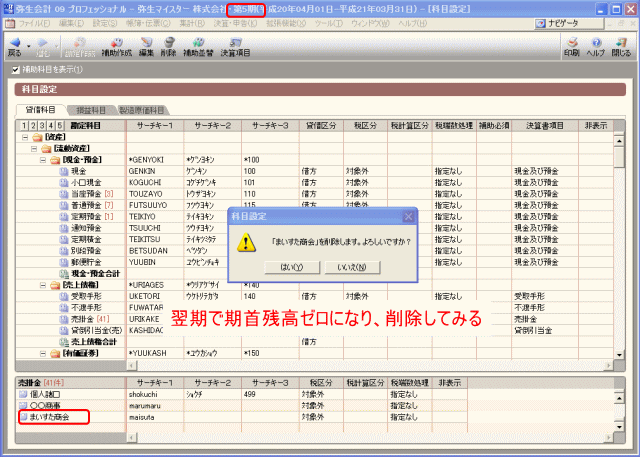Click the 普通預金 account icon
The image size is (640, 457).
(x=64, y=206)
